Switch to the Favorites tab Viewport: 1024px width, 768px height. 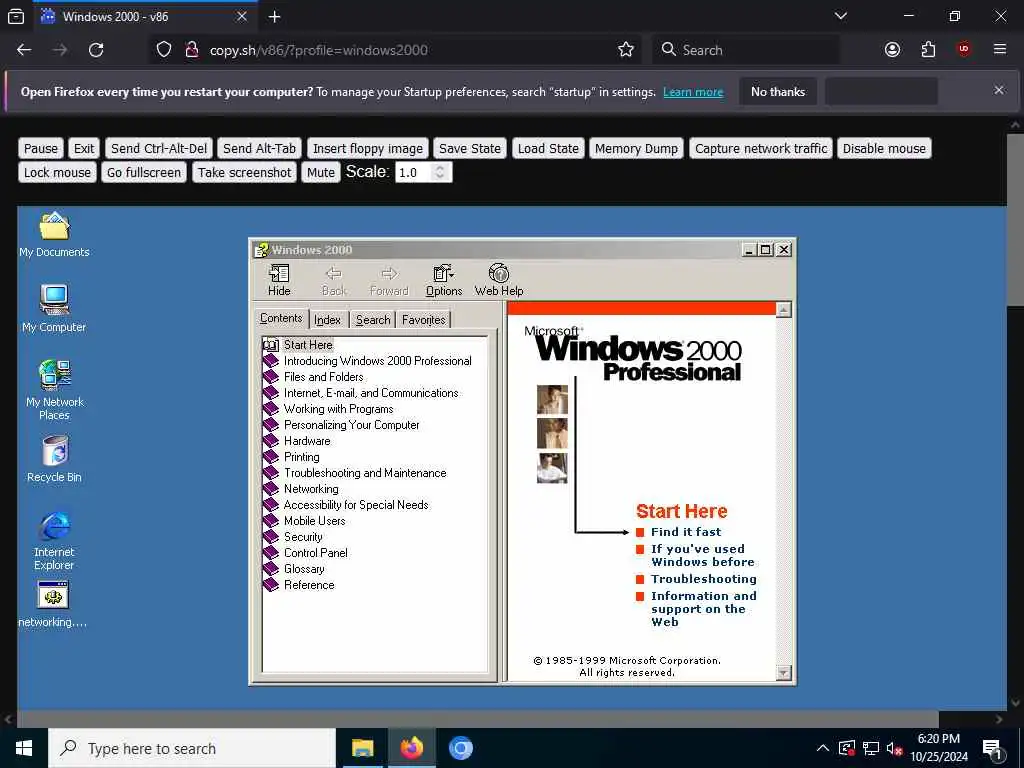423,319
